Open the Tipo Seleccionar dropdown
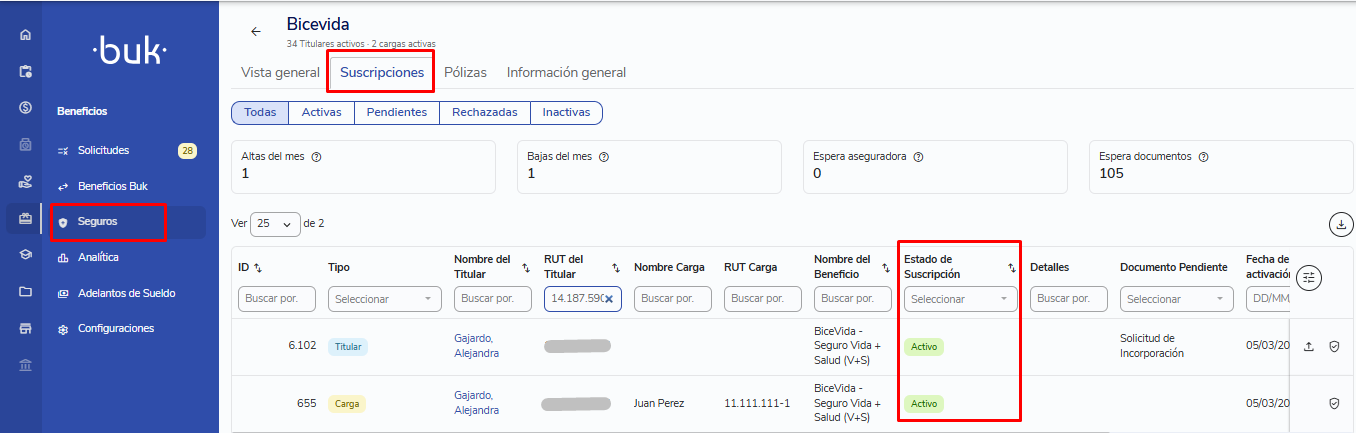The image size is (1356, 433). (x=385, y=299)
